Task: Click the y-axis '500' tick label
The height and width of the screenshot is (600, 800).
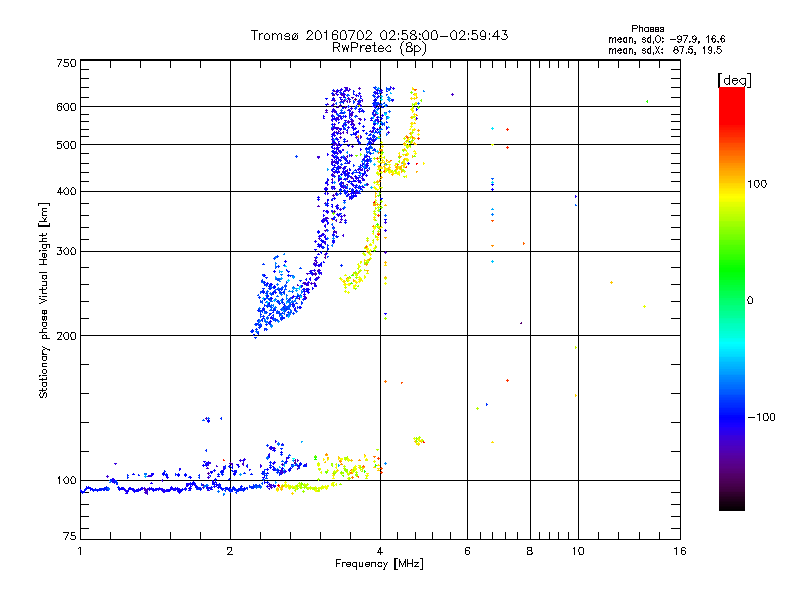Action: click(66, 145)
